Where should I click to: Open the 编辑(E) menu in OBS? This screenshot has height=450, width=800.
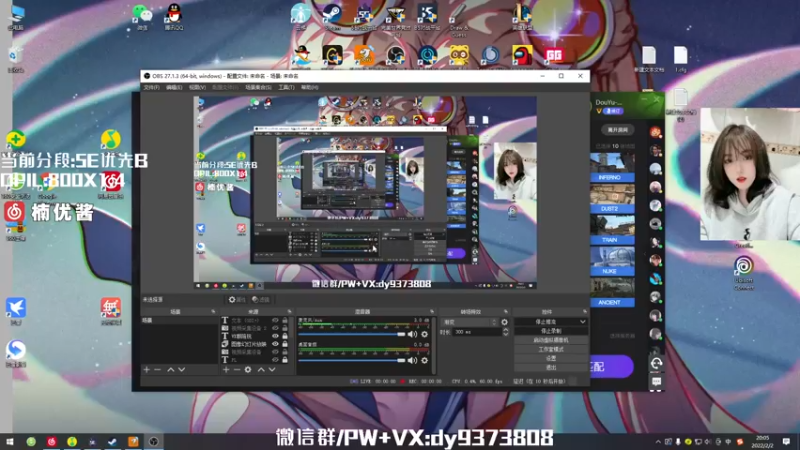(x=174, y=88)
